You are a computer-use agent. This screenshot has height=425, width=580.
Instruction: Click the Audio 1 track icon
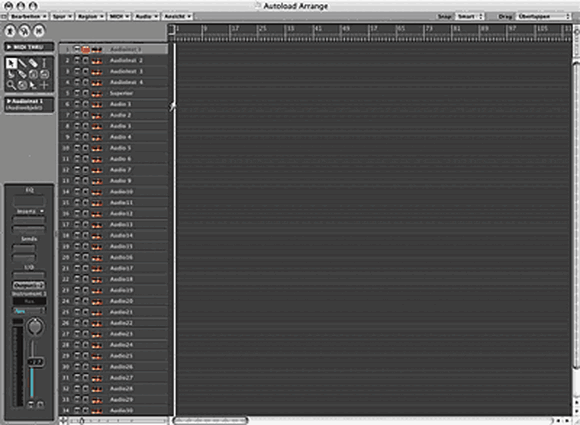97,105
